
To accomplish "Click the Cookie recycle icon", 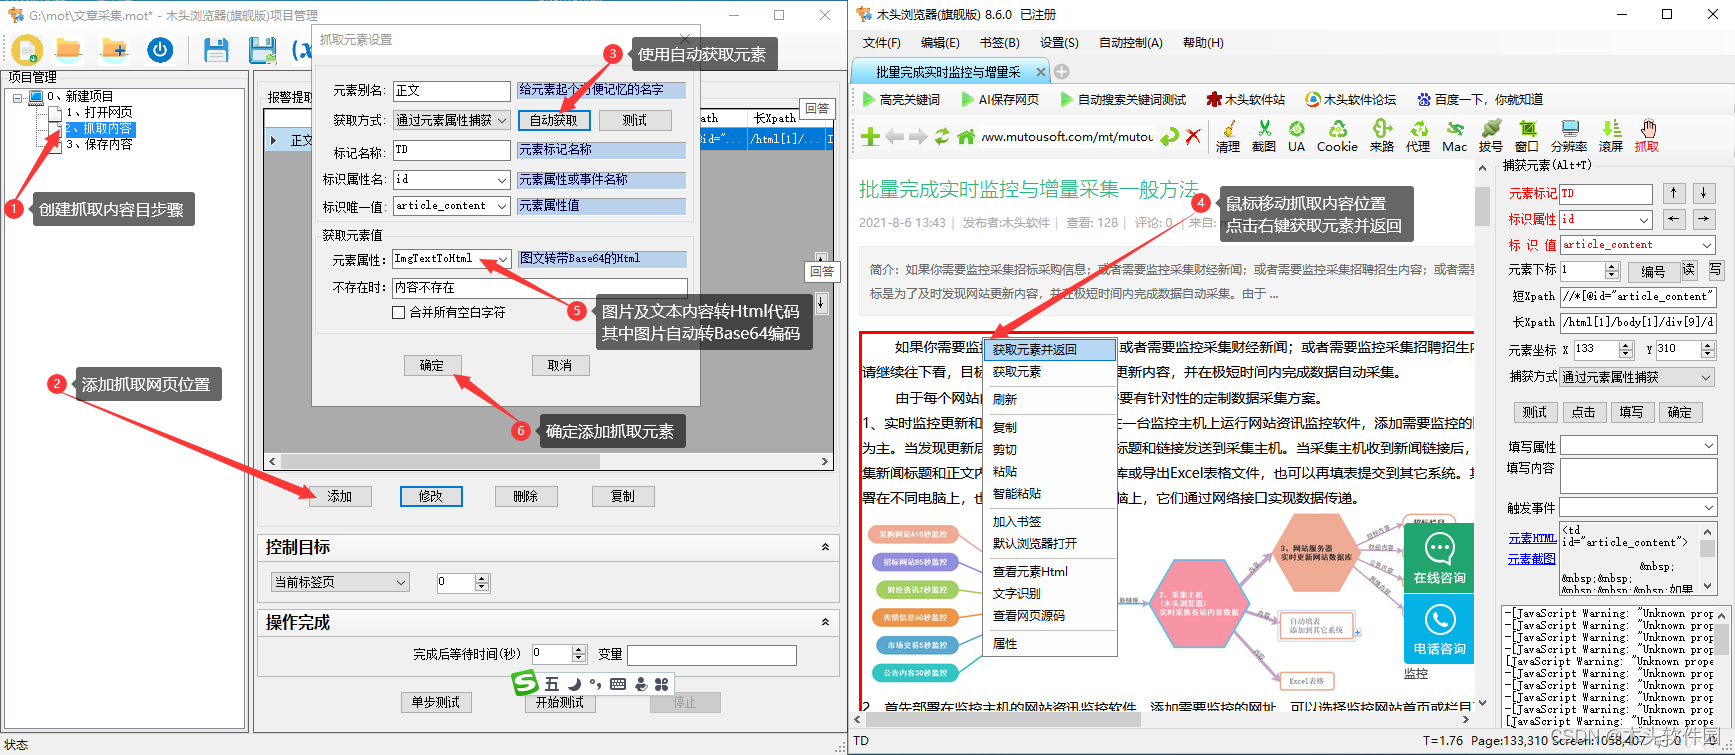I will (1337, 136).
